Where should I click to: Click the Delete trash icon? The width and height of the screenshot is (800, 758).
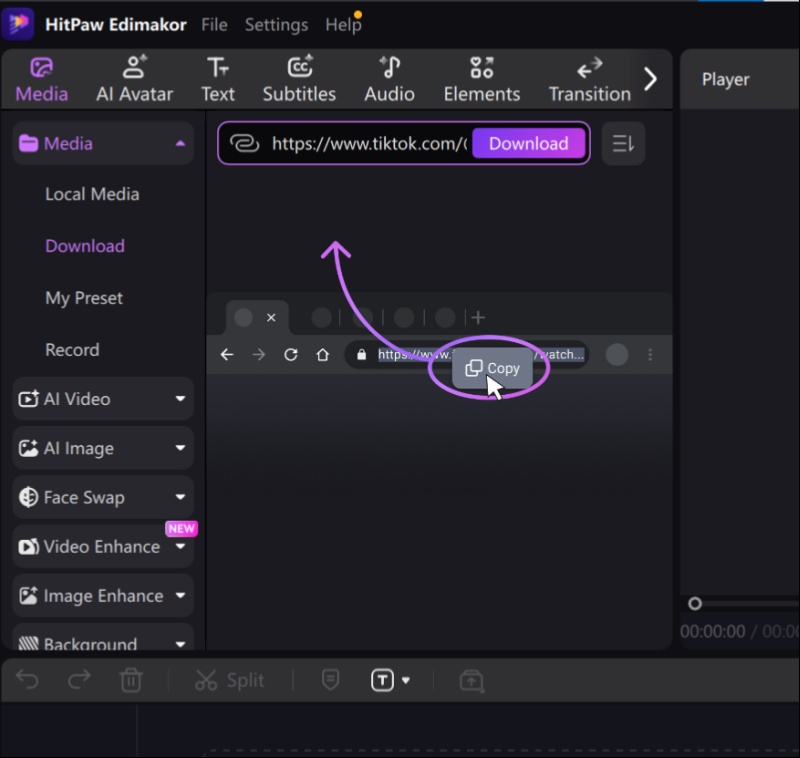click(x=131, y=680)
